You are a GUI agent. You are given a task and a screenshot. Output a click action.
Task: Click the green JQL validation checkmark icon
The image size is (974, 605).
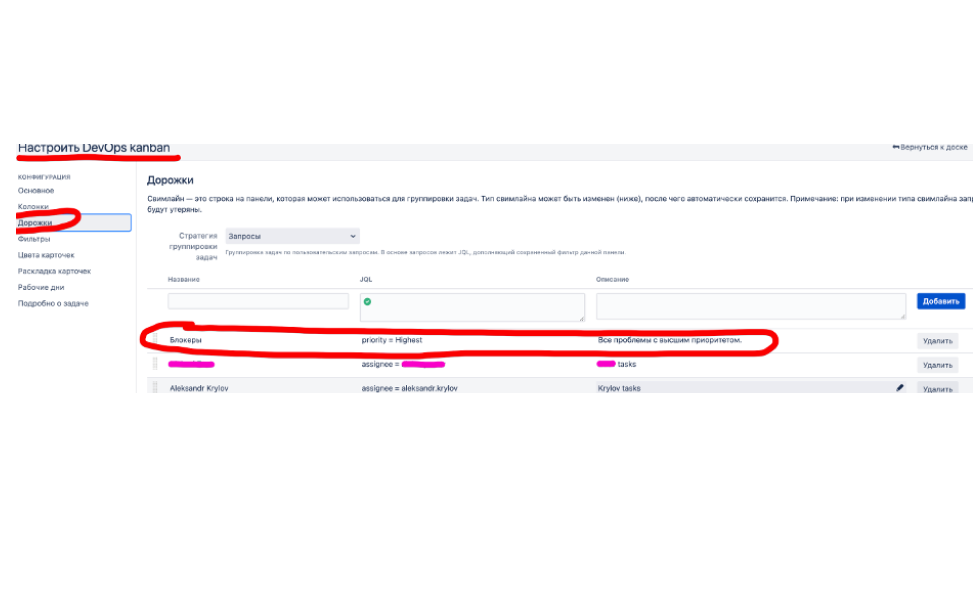tap(367, 301)
